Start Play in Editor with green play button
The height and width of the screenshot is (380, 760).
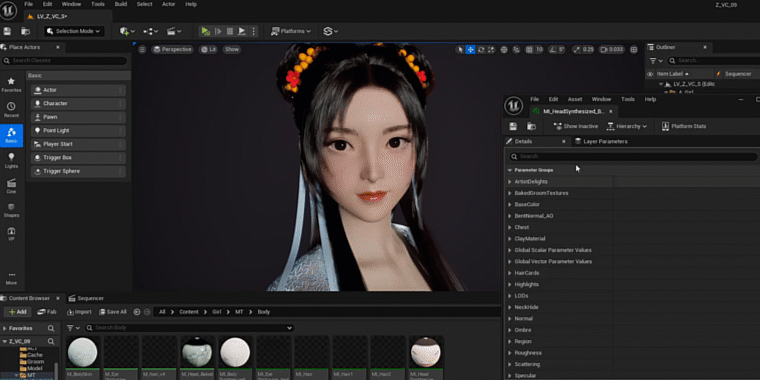pyautogui.click(x=206, y=31)
